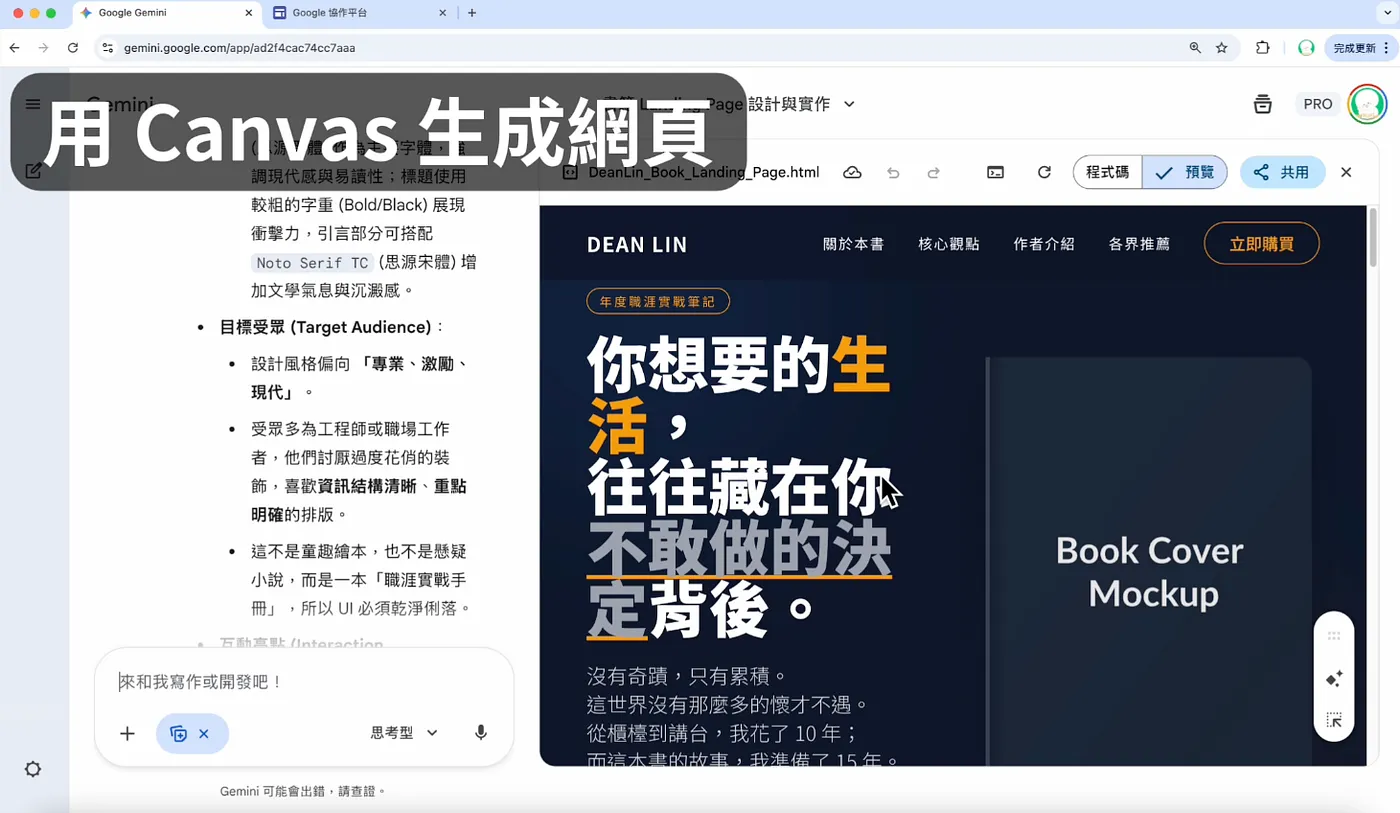
Task: Bookmark this page with the star icon
Action: point(1221,48)
